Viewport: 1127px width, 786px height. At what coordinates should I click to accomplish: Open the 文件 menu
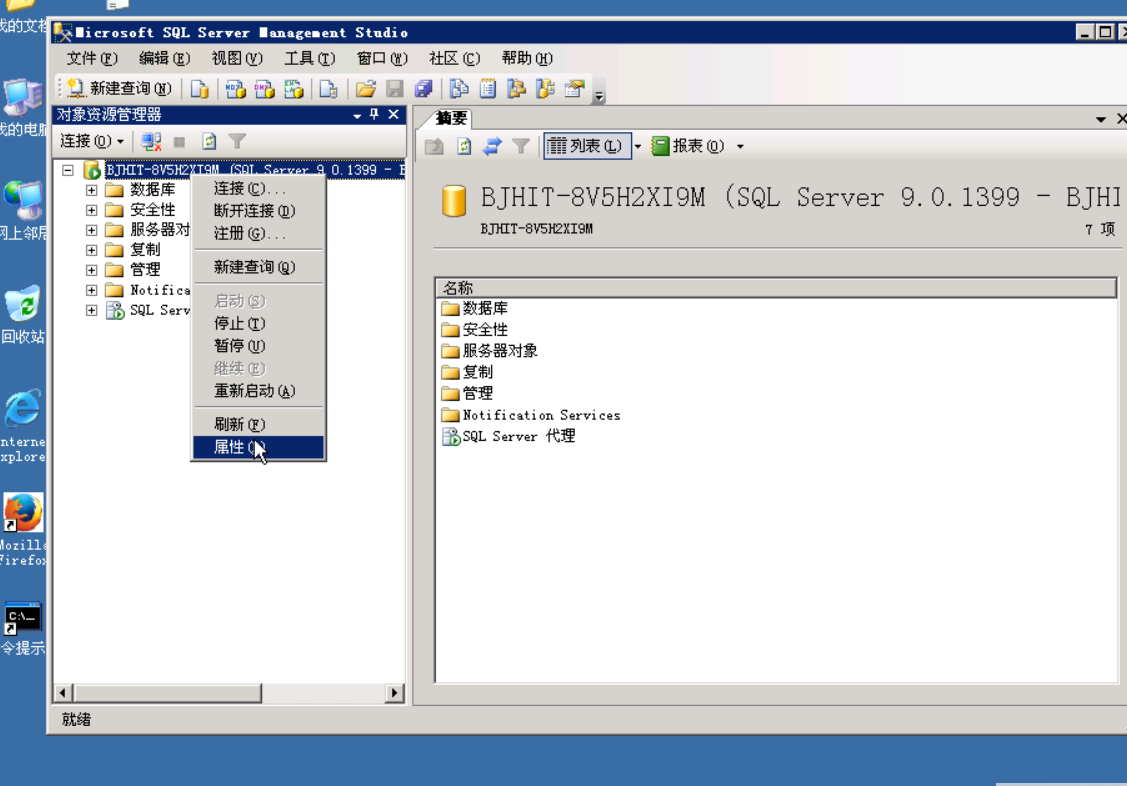(x=92, y=58)
